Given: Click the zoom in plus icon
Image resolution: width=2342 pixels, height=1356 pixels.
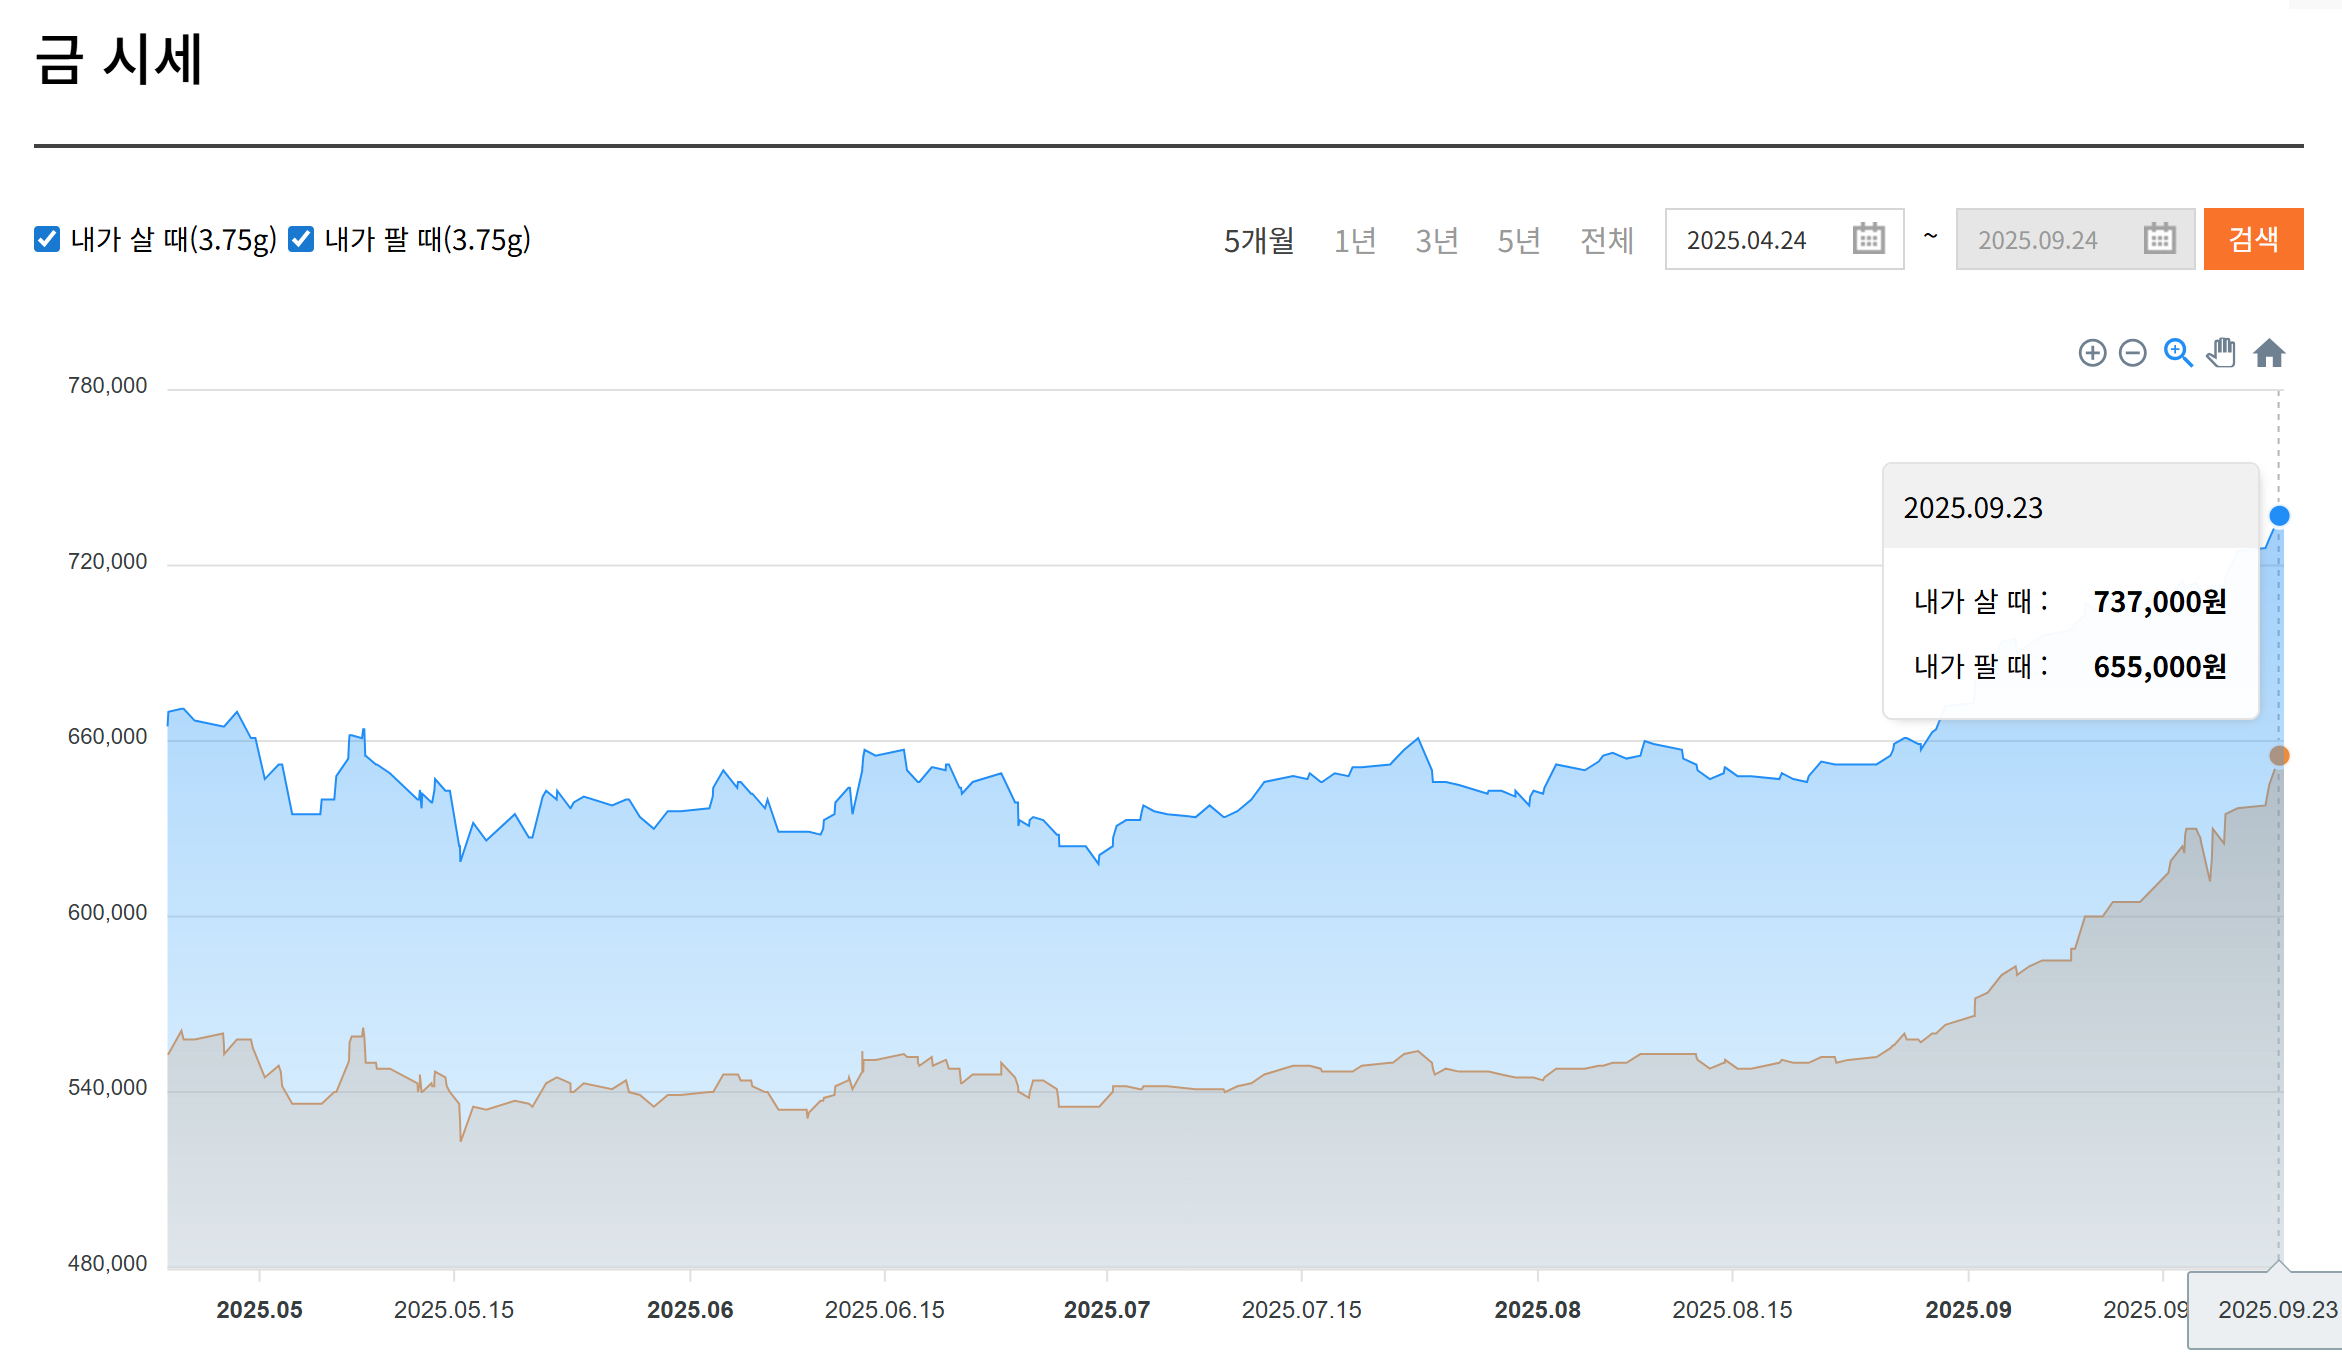Looking at the screenshot, I should [2092, 353].
